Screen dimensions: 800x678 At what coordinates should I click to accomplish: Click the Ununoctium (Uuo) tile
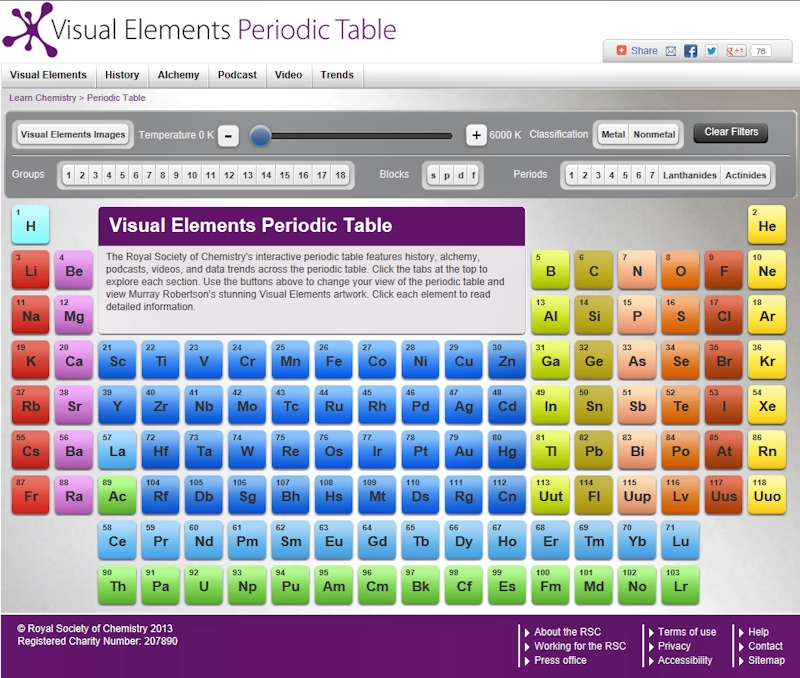pyautogui.click(x=767, y=495)
